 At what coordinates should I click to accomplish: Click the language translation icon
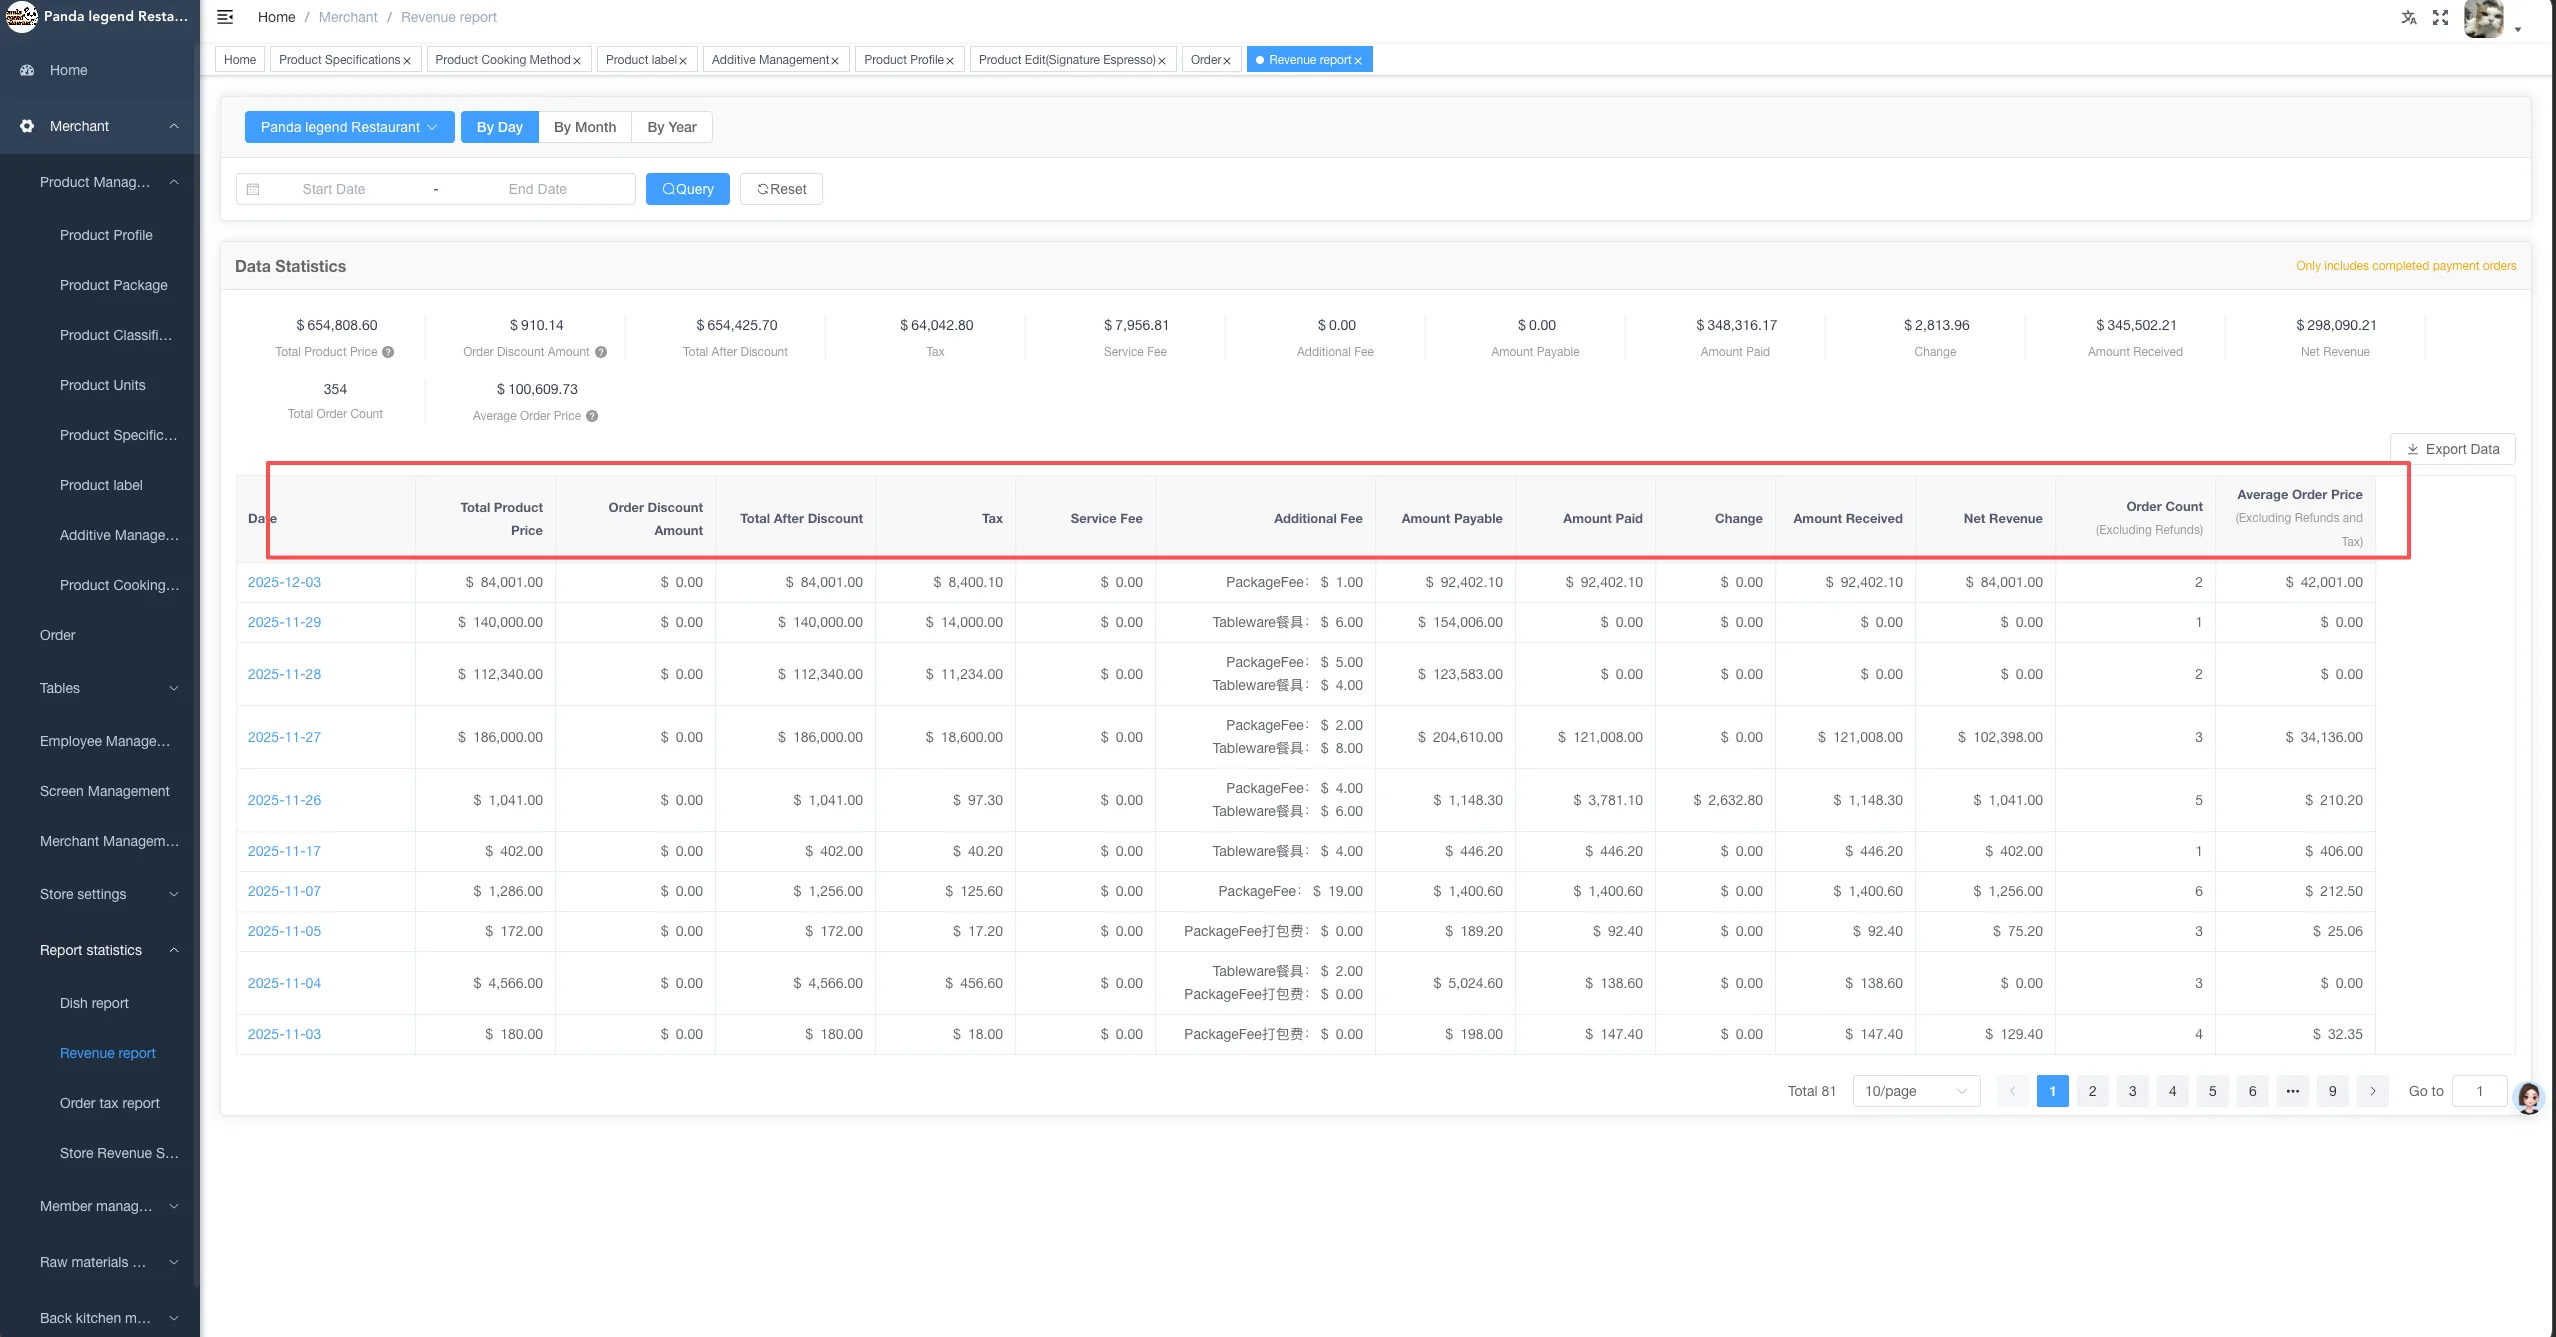(x=2408, y=17)
